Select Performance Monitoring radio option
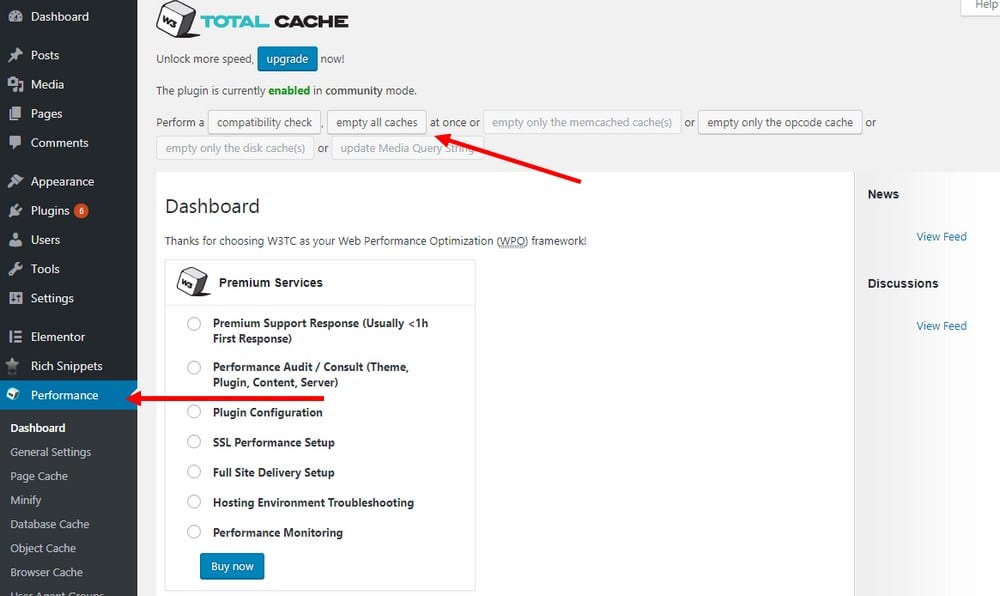This screenshot has height=596, width=1000. coord(194,532)
